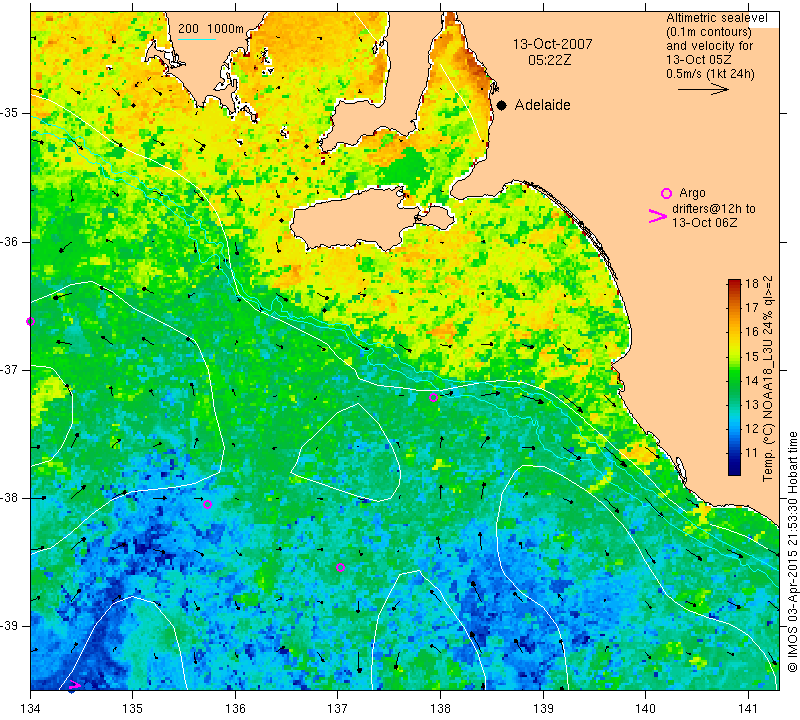Click the vertical 'Temp. (°C) NOAA18_L3U' label
Viewport: 800px width, 720px height.
[x=768, y=378]
